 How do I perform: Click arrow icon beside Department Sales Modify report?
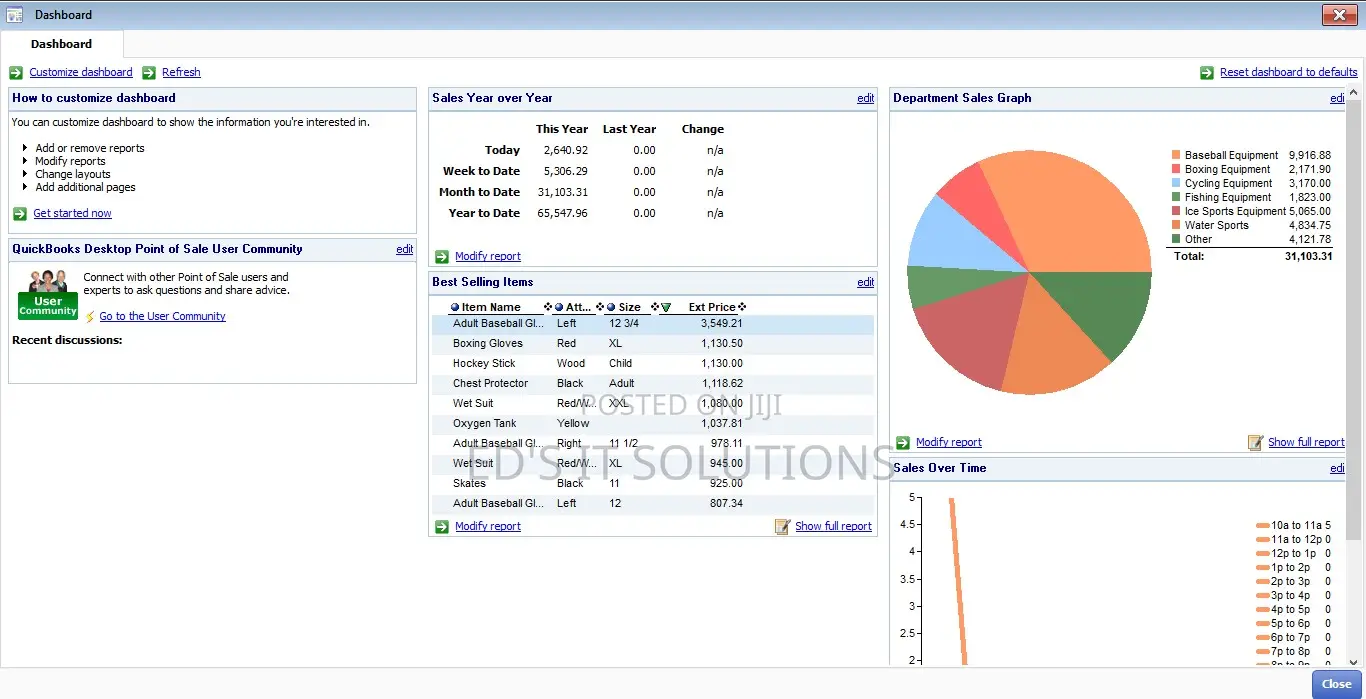tap(903, 442)
